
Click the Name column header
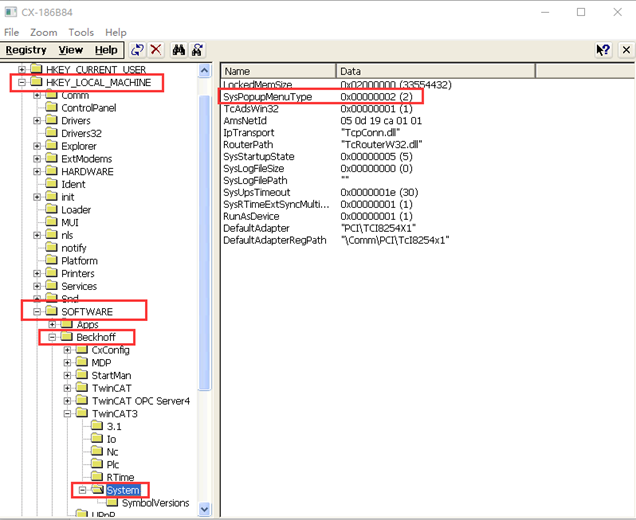(278, 71)
